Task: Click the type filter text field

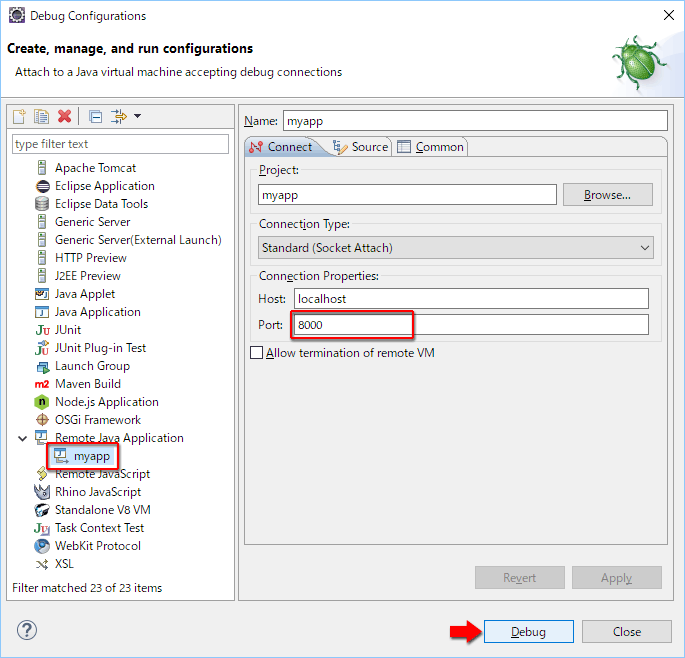Action: (x=120, y=144)
